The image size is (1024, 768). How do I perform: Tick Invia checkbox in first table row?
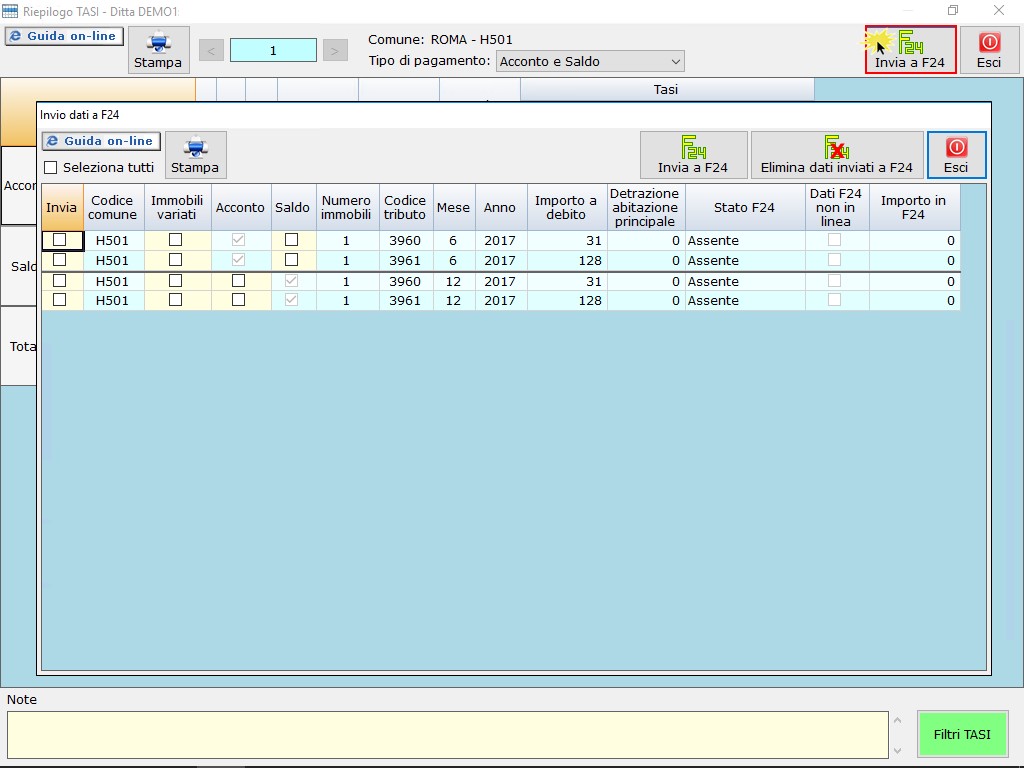point(60,240)
